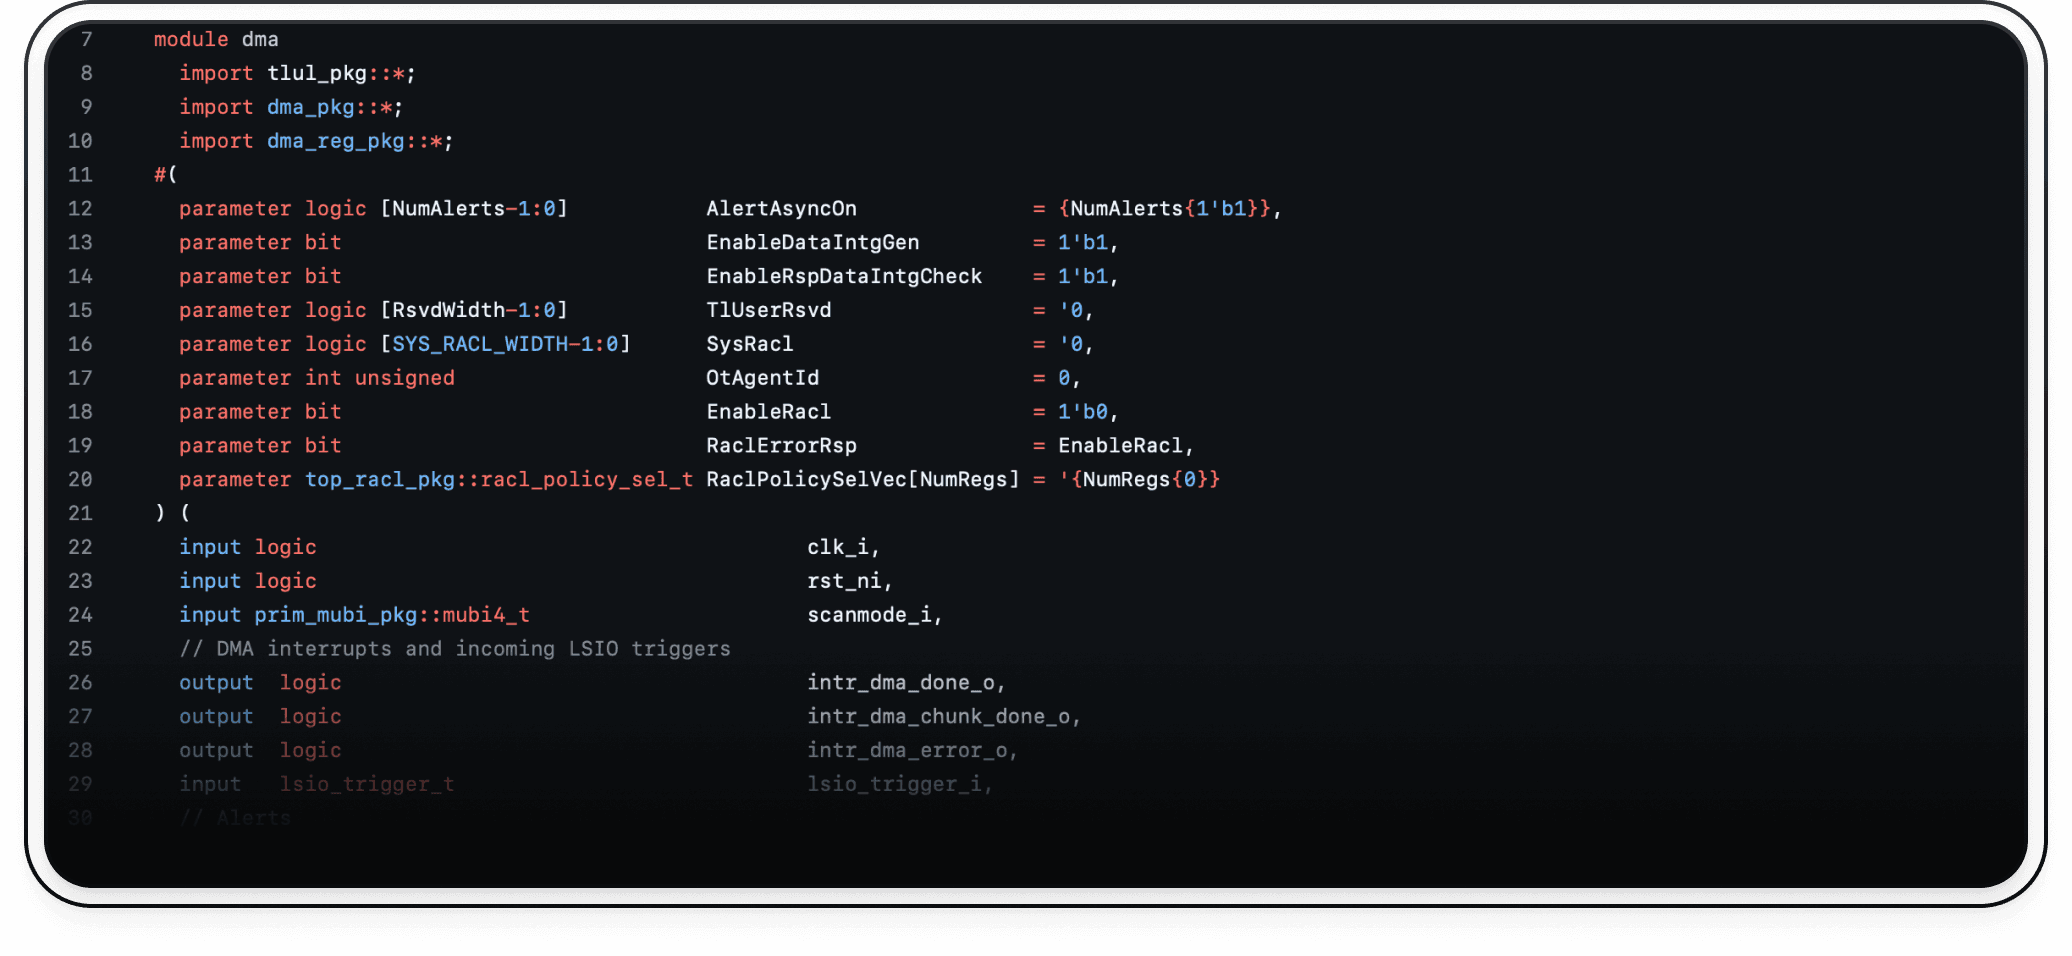Click dma_reg_pkg import identifier
The height and width of the screenshot is (956, 2072).
(x=335, y=141)
